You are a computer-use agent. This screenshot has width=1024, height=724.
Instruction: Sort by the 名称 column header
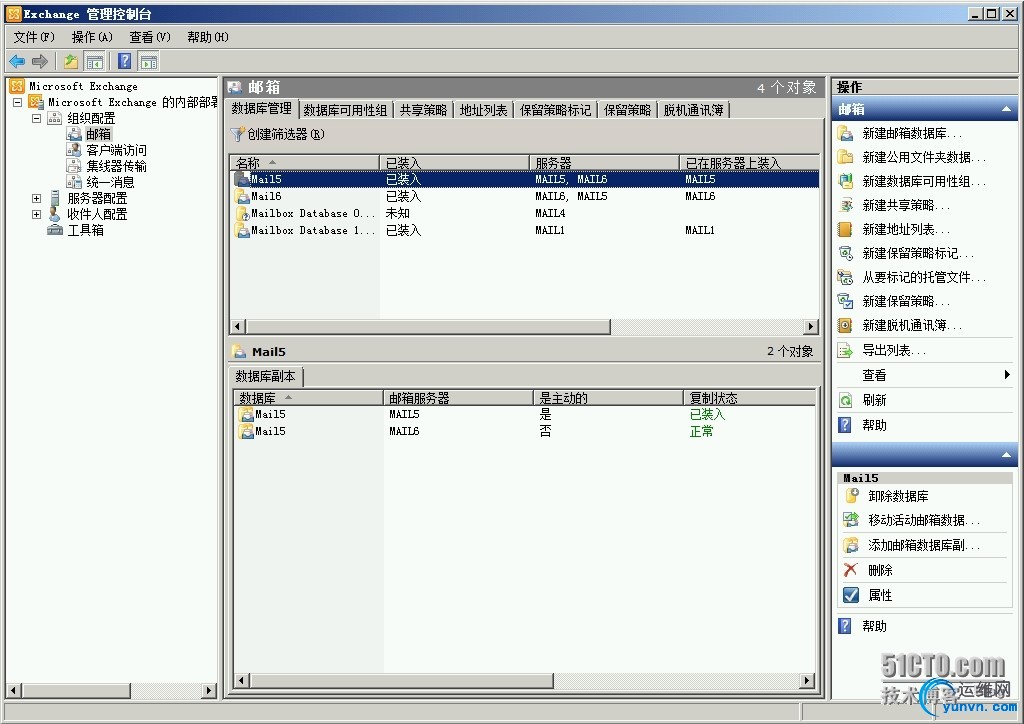pos(305,163)
